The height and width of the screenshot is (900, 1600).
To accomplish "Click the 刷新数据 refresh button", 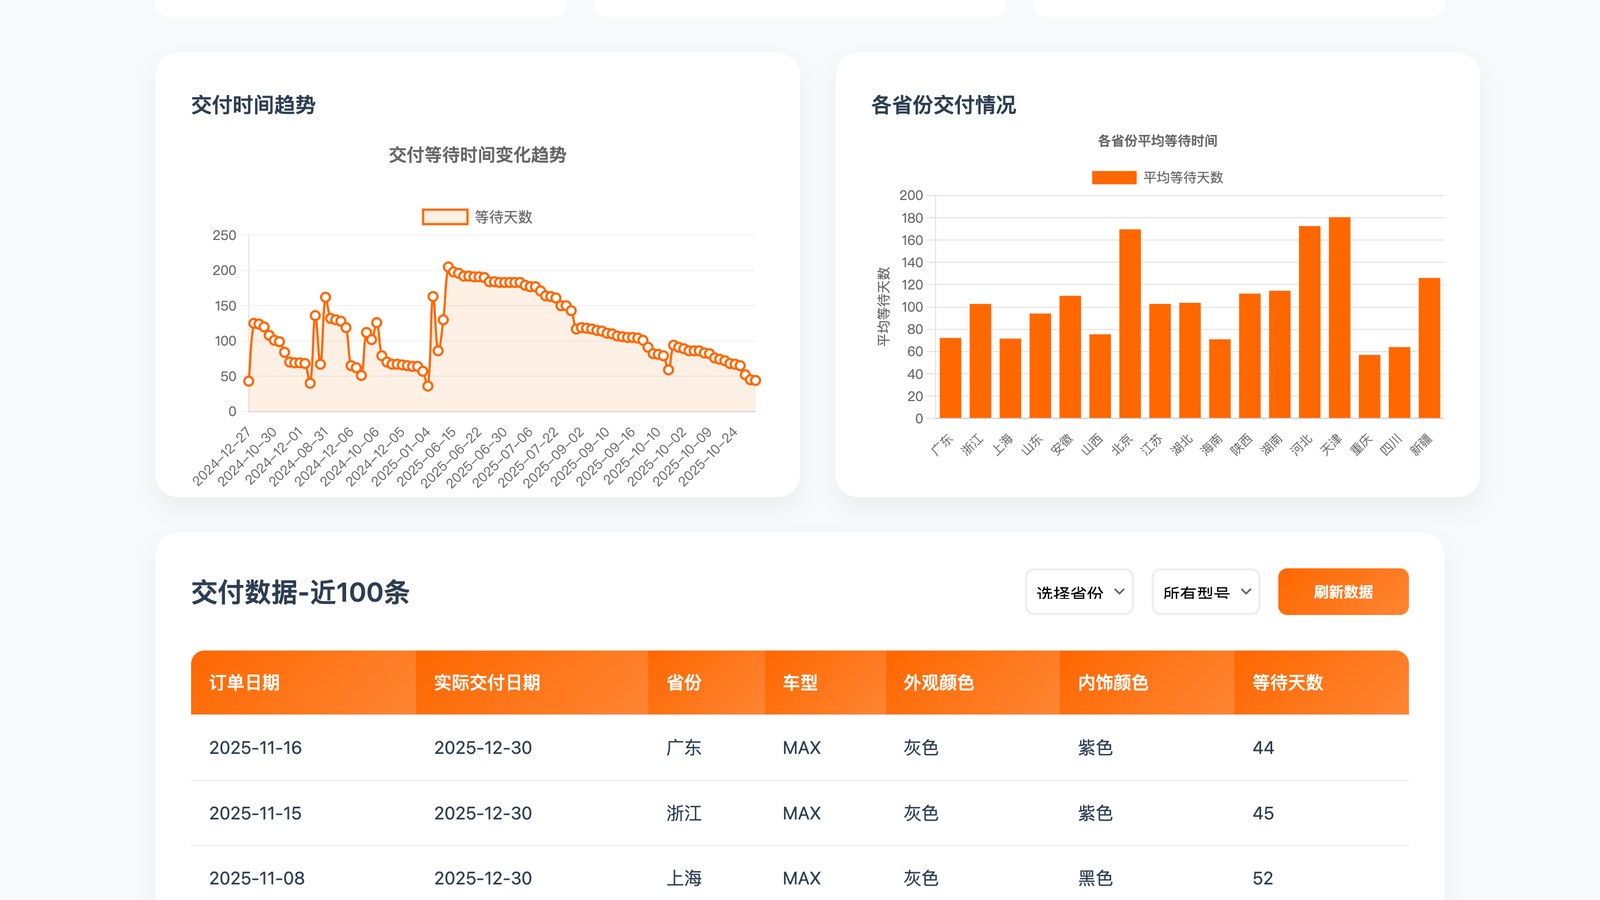I will [1343, 592].
